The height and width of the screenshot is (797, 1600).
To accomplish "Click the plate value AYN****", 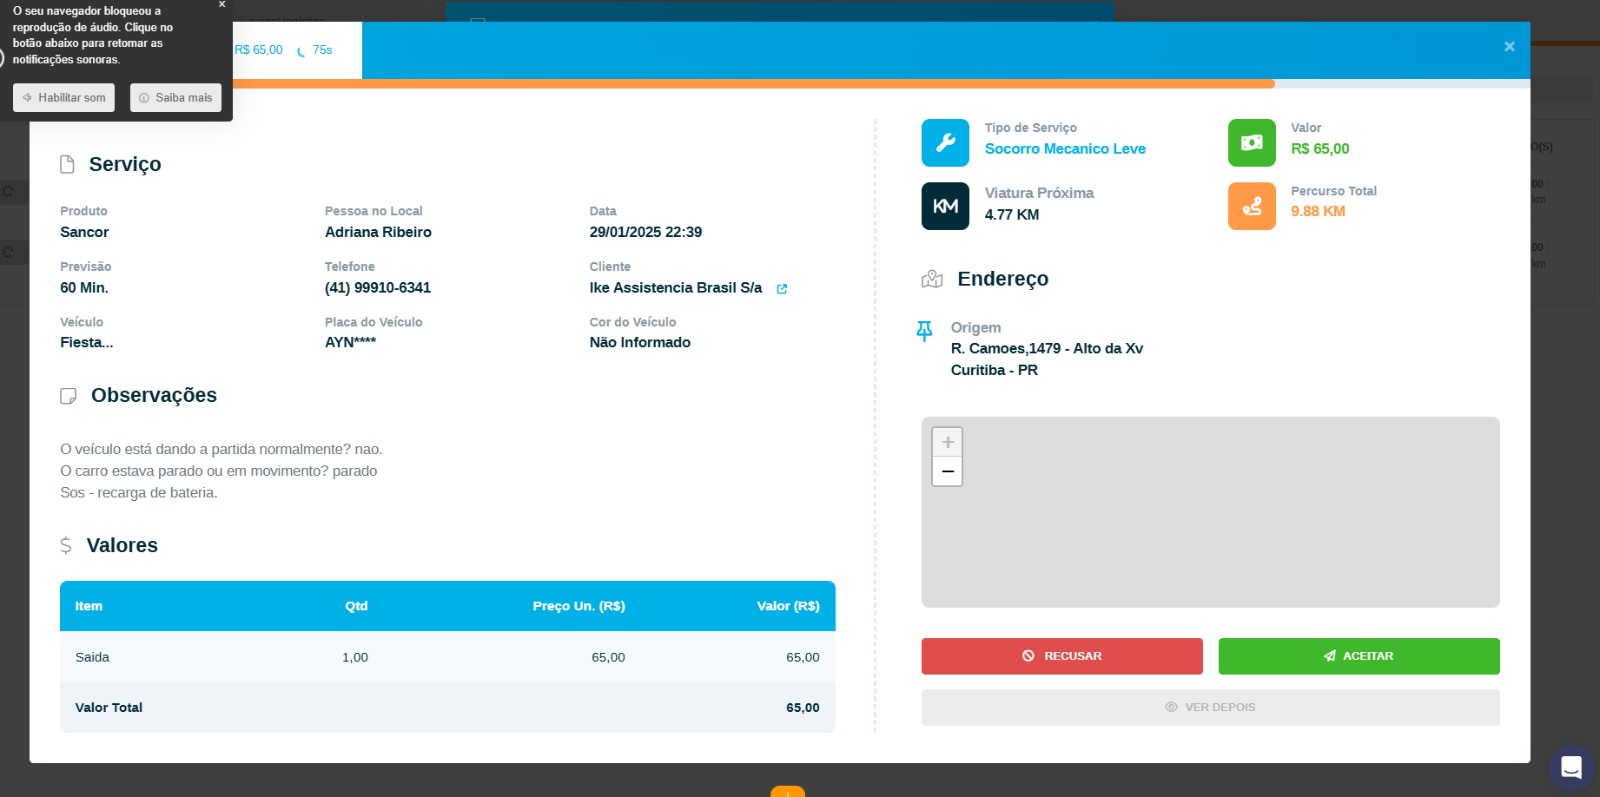I will (351, 342).
